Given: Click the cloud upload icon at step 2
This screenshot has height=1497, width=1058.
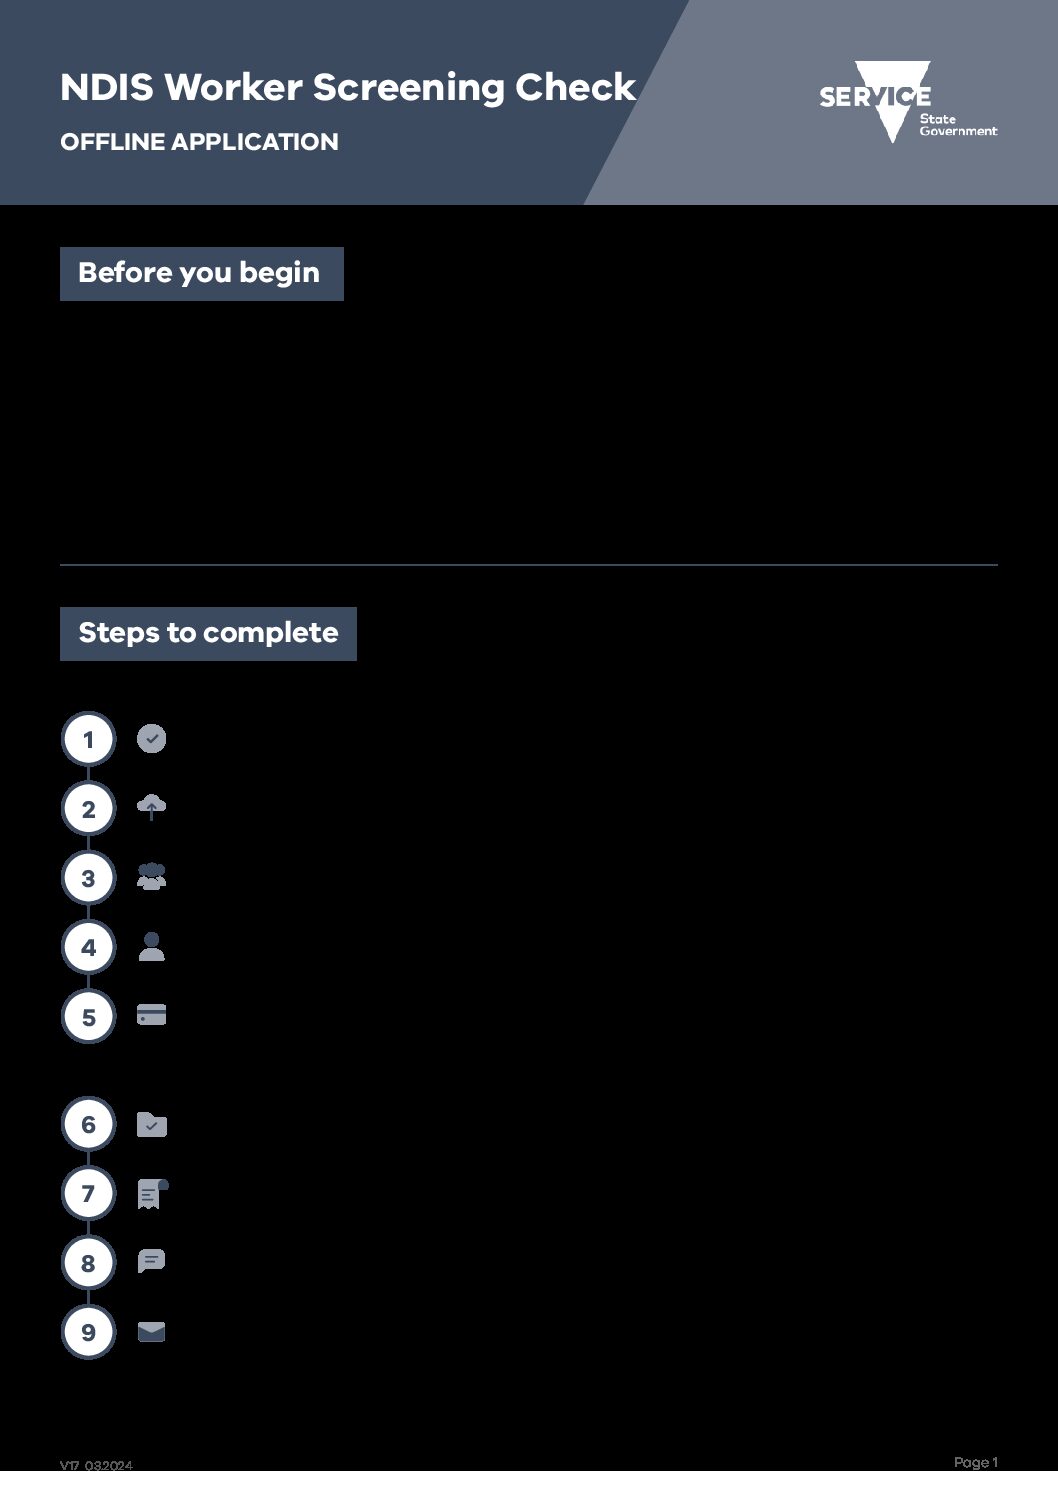Looking at the screenshot, I should pos(151,807).
